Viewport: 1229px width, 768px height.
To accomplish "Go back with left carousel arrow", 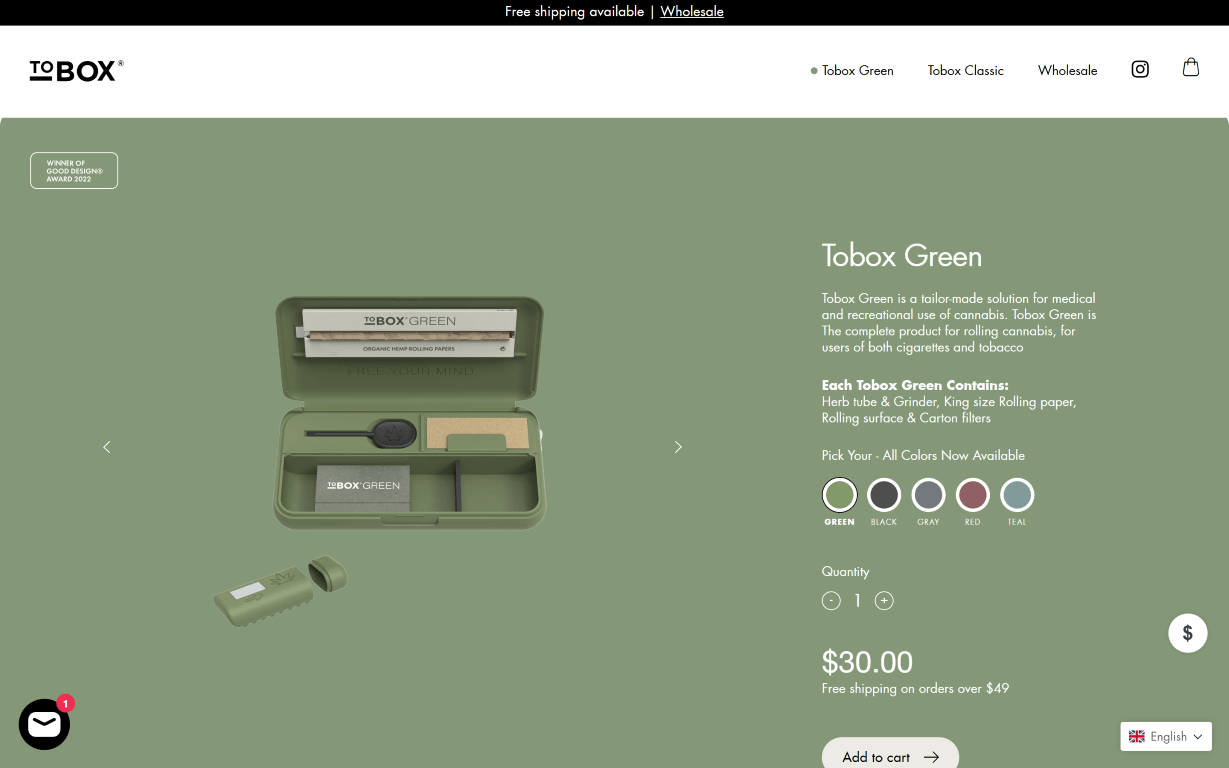I will point(107,447).
